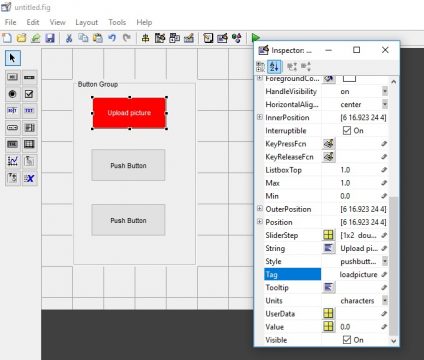Select the red Upload picture button
Screen dimensions: 424x360
[129, 113]
